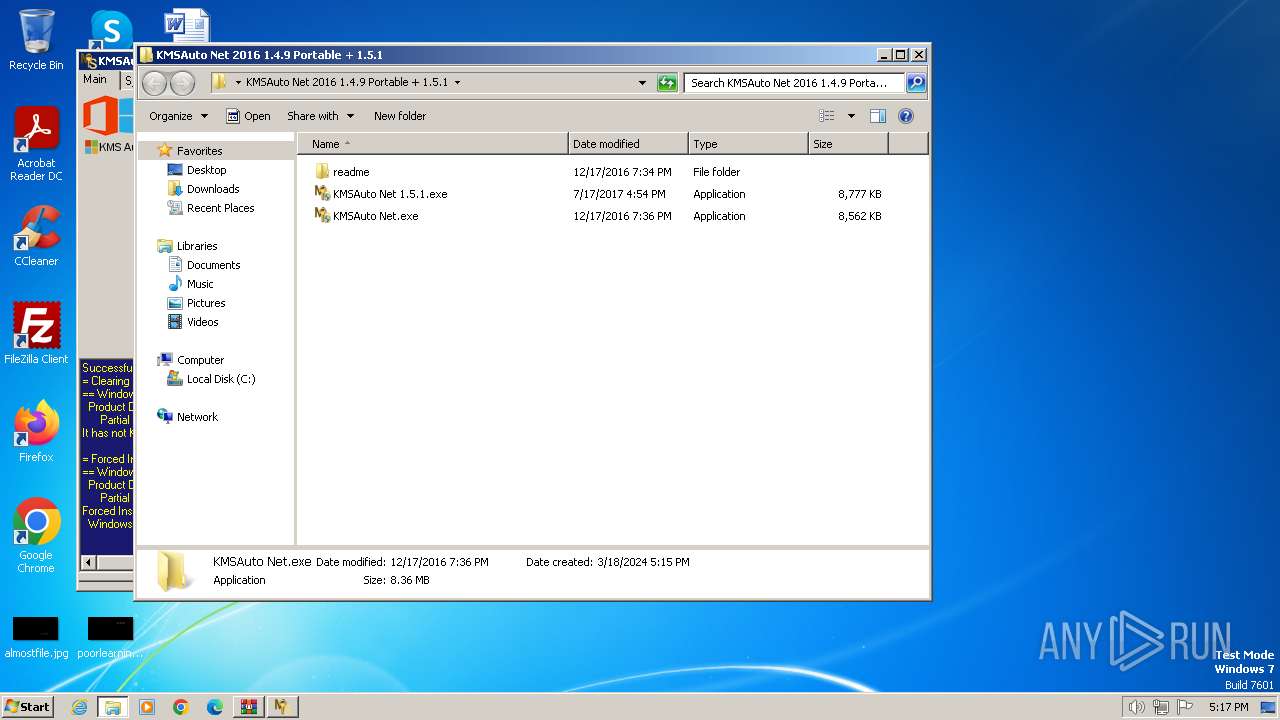Click the Change your view icon
1280x720 pixels.
tap(827, 116)
